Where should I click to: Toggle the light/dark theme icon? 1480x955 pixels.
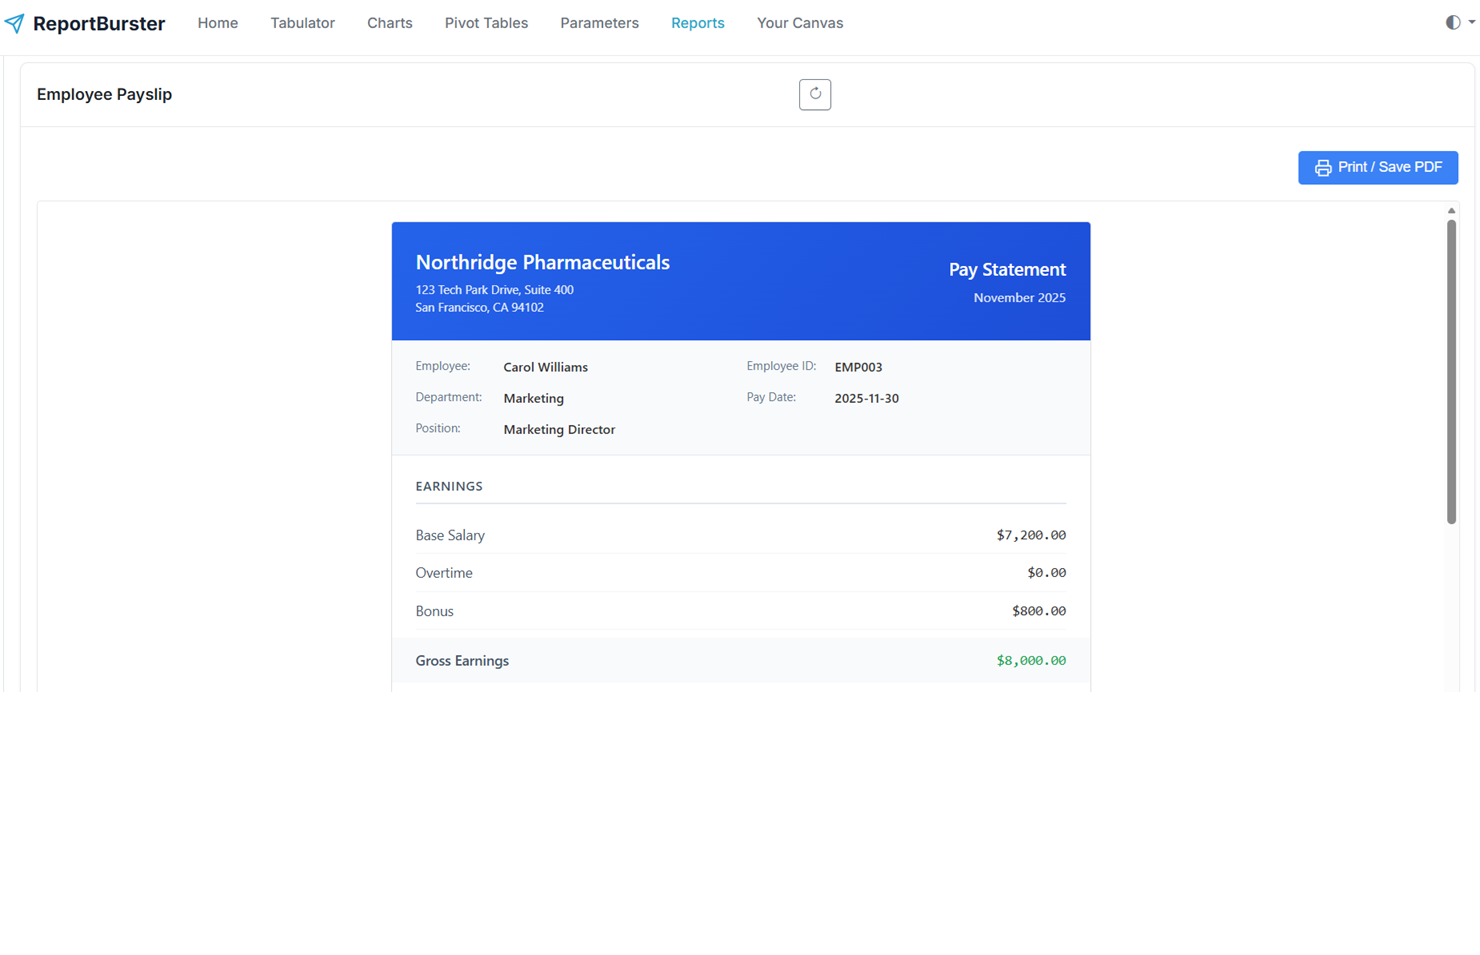click(1452, 22)
